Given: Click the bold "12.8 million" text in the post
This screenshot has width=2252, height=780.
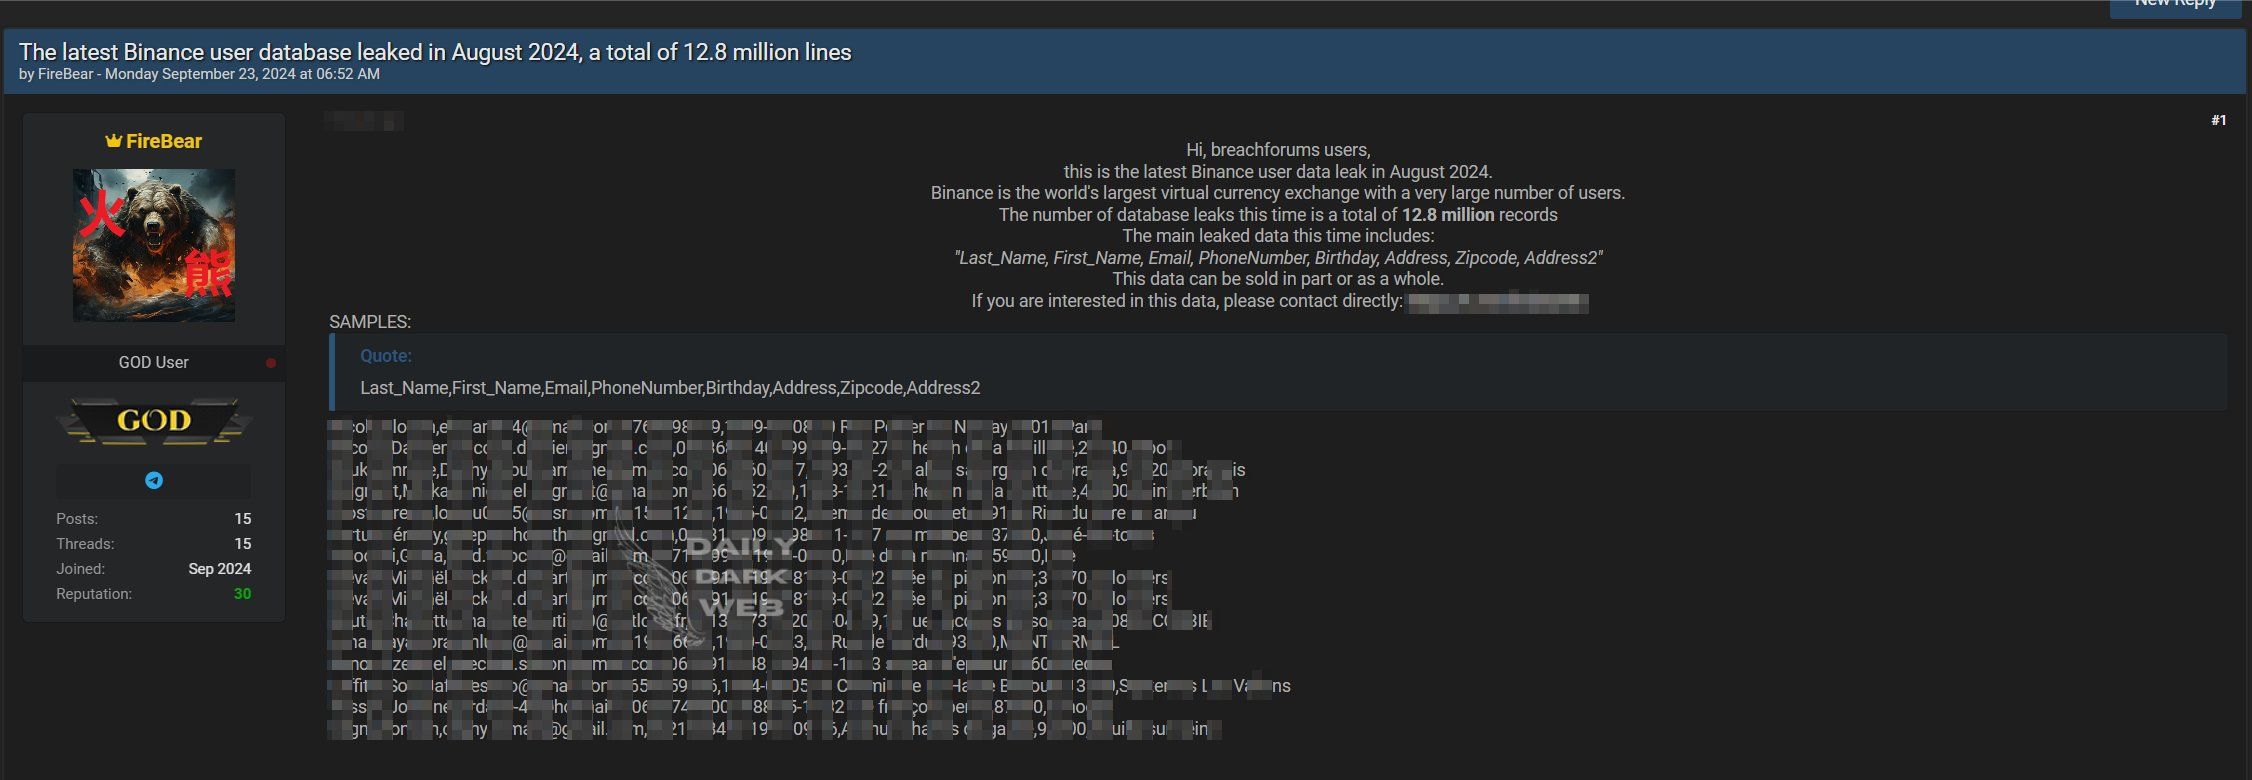Looking at the screenshot, I should click(1448, 215).
